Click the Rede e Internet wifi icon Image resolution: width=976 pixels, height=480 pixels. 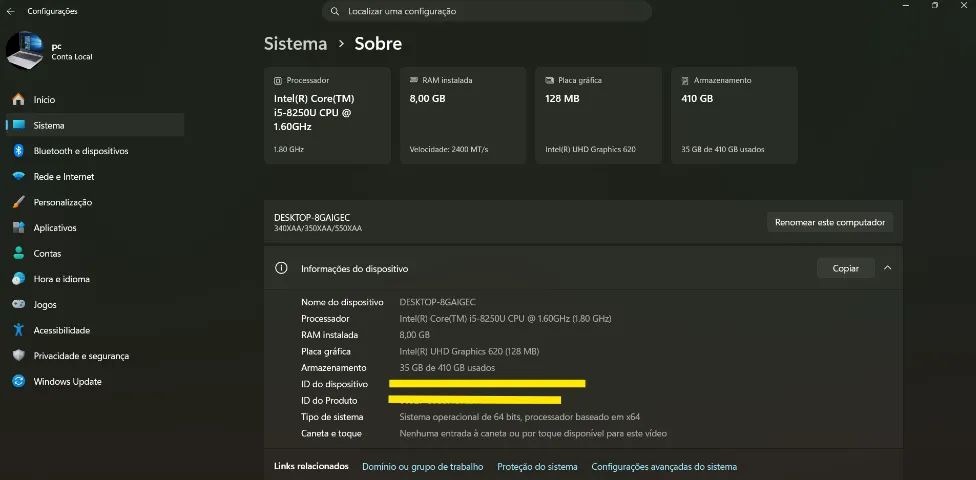[x=19, y=177]
